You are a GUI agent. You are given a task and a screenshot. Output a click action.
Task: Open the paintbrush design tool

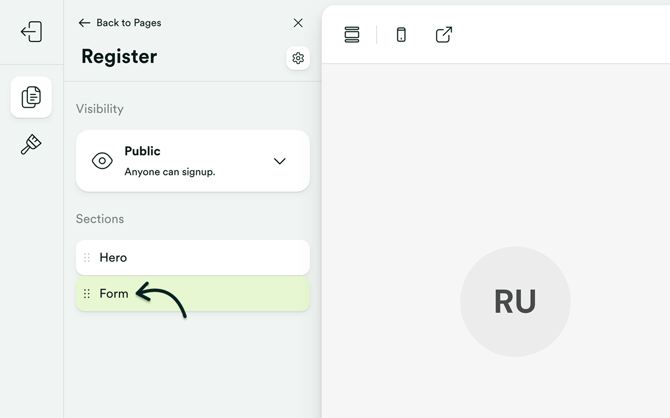(x=31, y=146)
